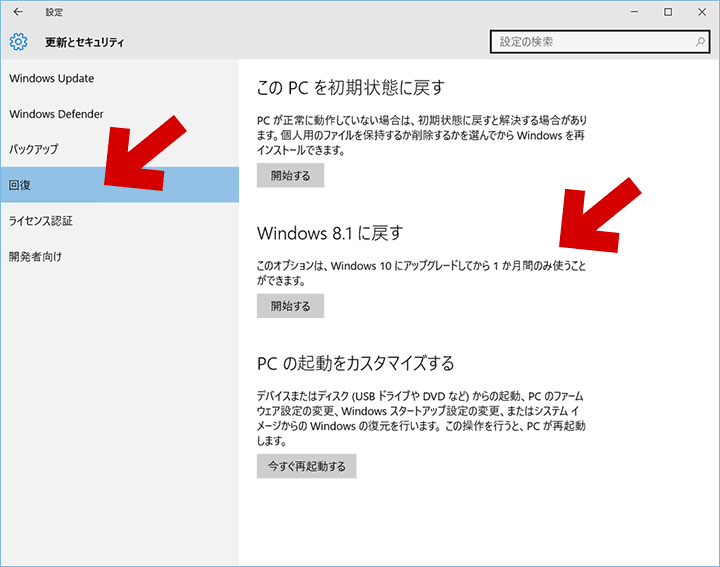Screen dimensions: 720x567
Task: Close the settings window
Action: tap(702, 12)
